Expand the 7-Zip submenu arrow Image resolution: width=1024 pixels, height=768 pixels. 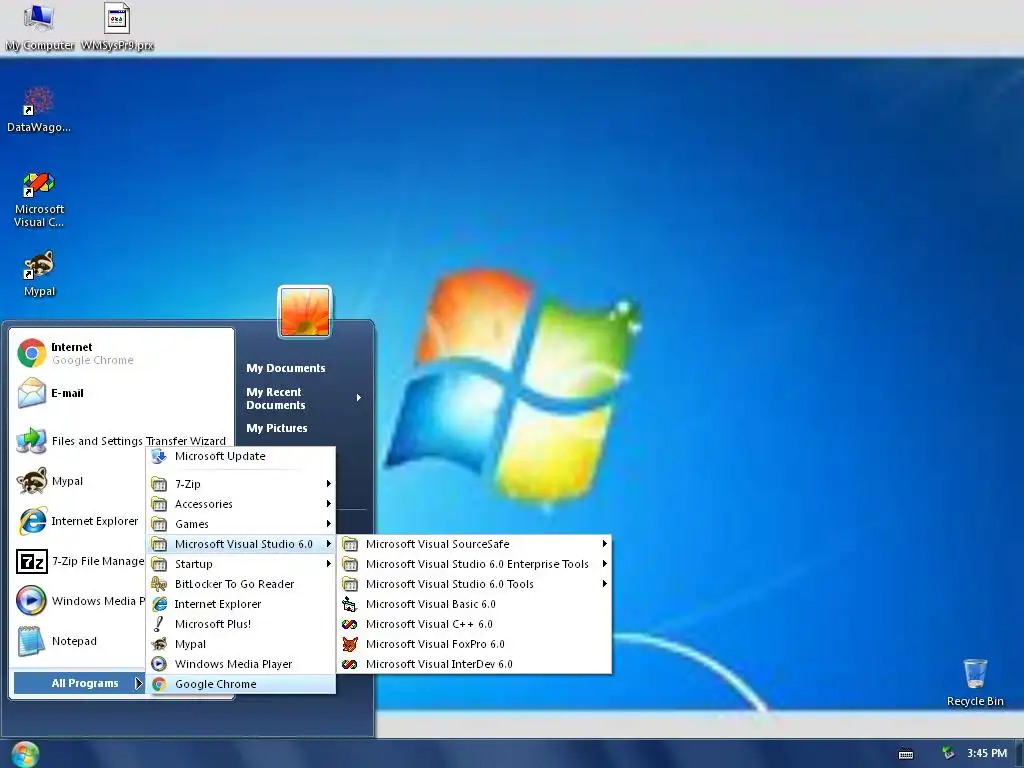tap(328, 484)
